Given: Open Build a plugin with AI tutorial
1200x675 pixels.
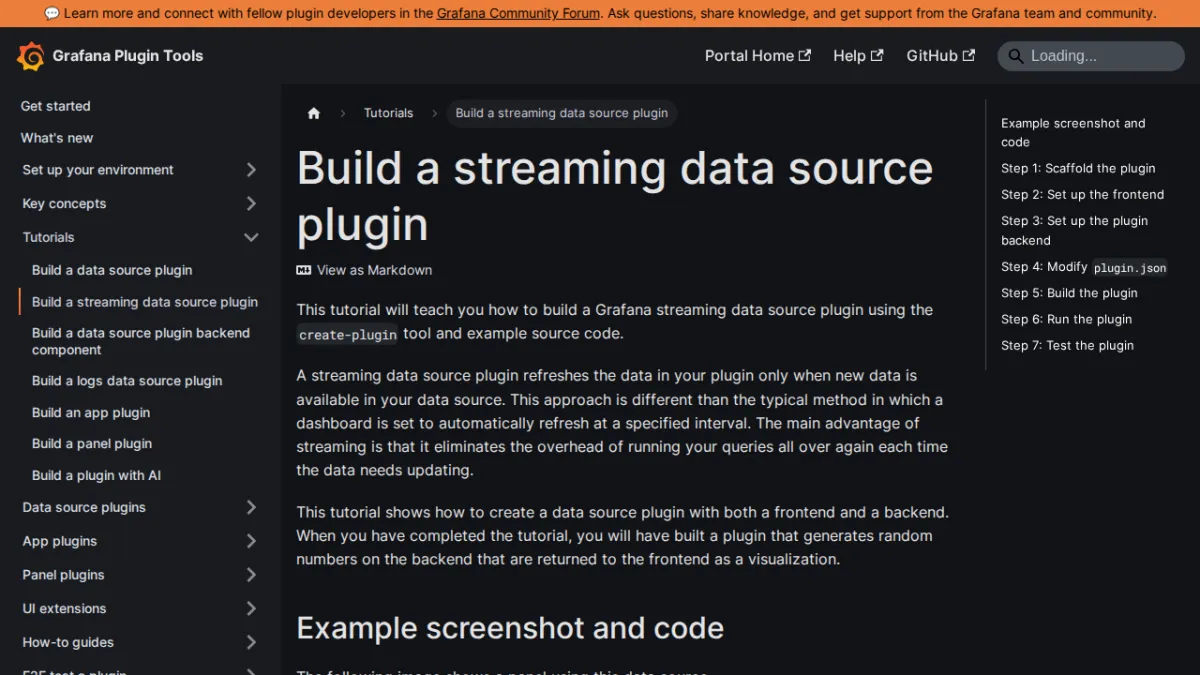Looking at the screenshot, I should [x=96, y=476].
